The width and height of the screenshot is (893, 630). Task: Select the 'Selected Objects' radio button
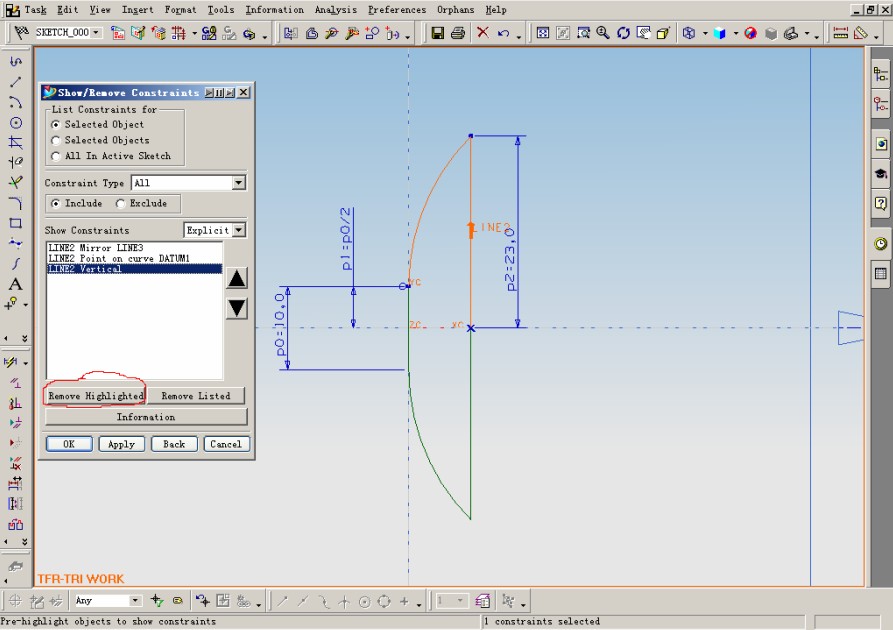(x=56, y=141)
